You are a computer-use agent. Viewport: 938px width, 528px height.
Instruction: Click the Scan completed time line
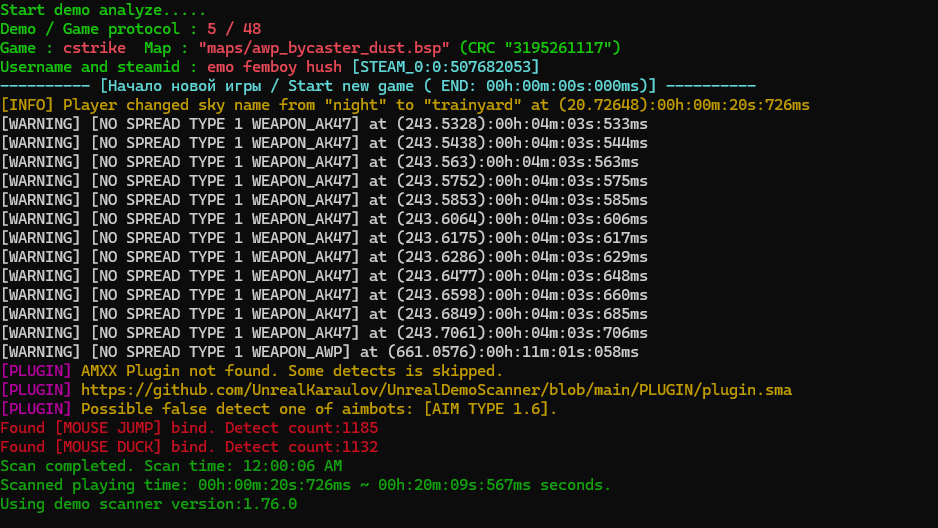coord(171,466)
